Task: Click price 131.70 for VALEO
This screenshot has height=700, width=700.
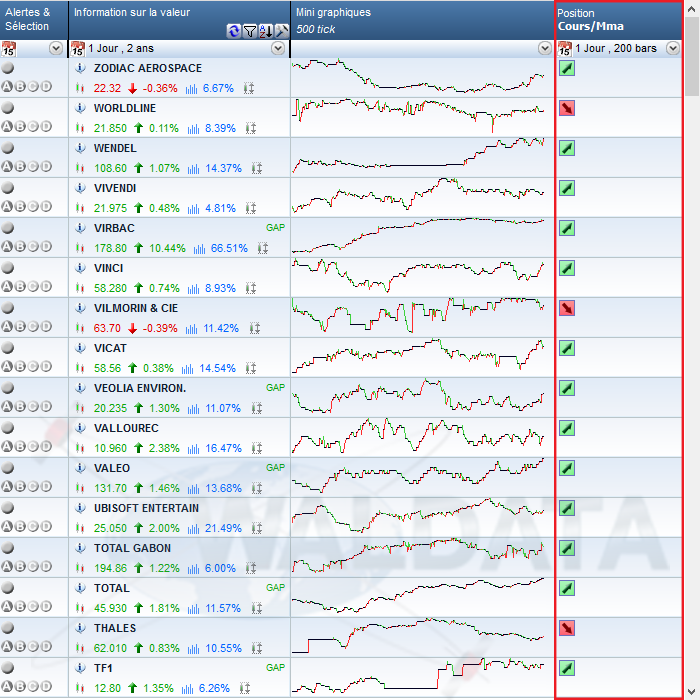Action: pyautogui.click(x=110, y=488)
